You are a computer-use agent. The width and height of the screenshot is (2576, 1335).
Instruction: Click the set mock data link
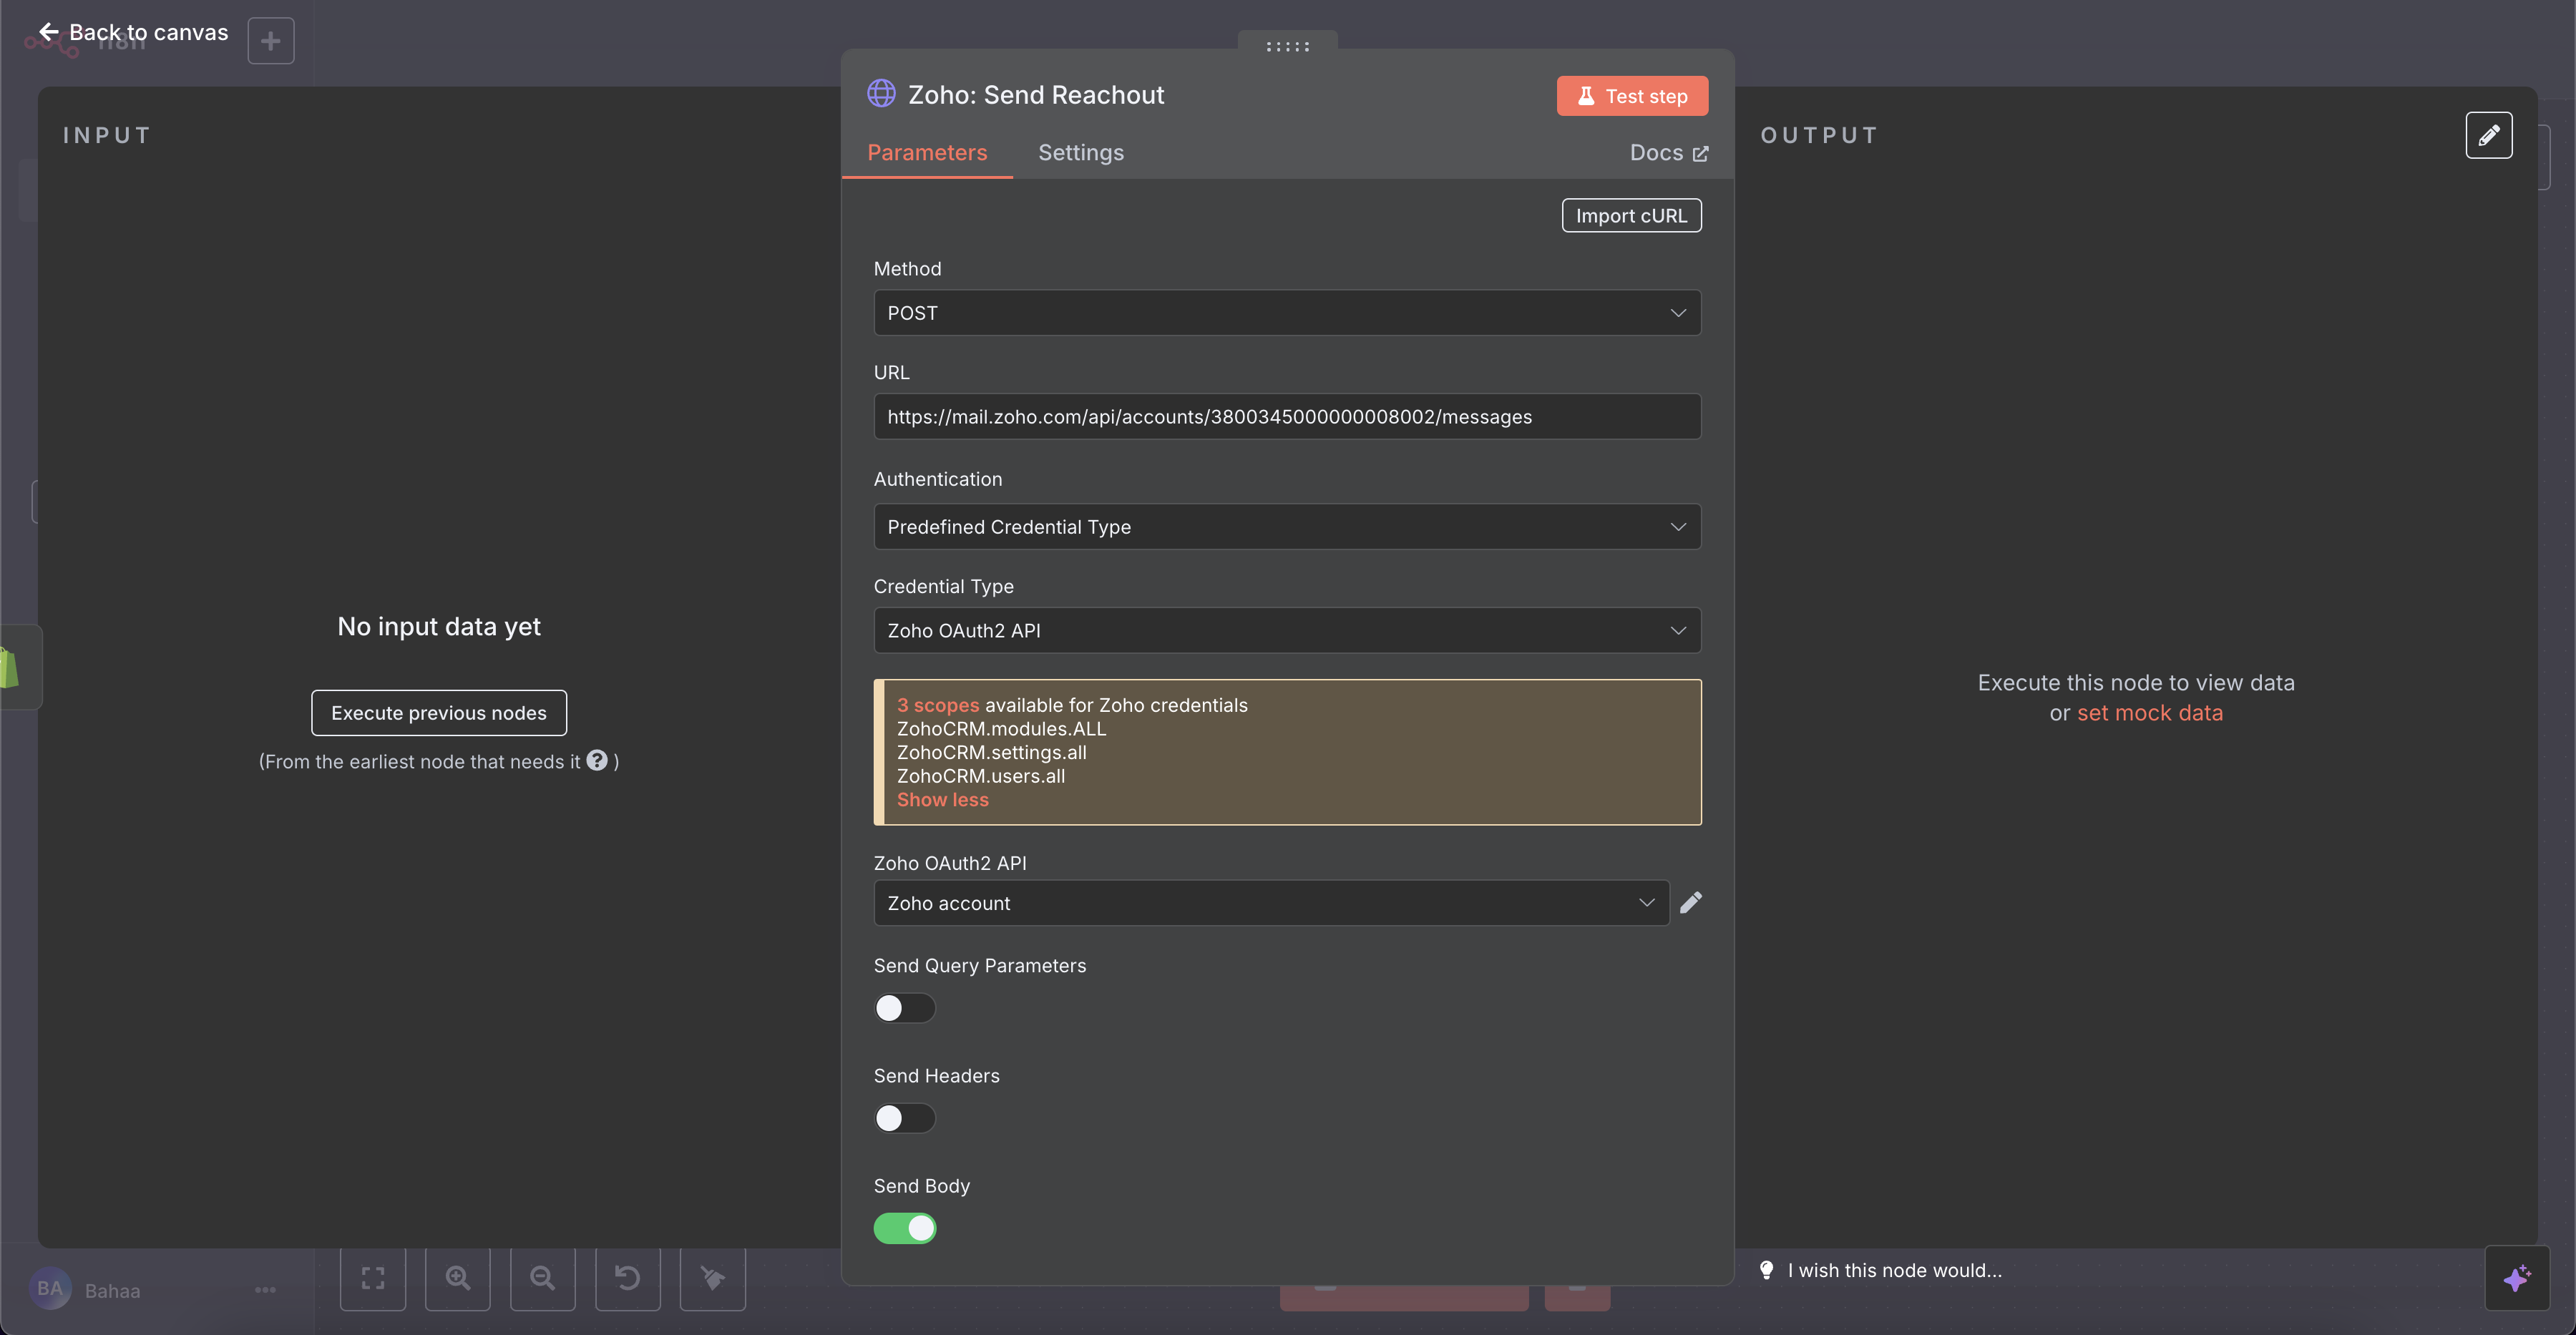point(2150,713)
